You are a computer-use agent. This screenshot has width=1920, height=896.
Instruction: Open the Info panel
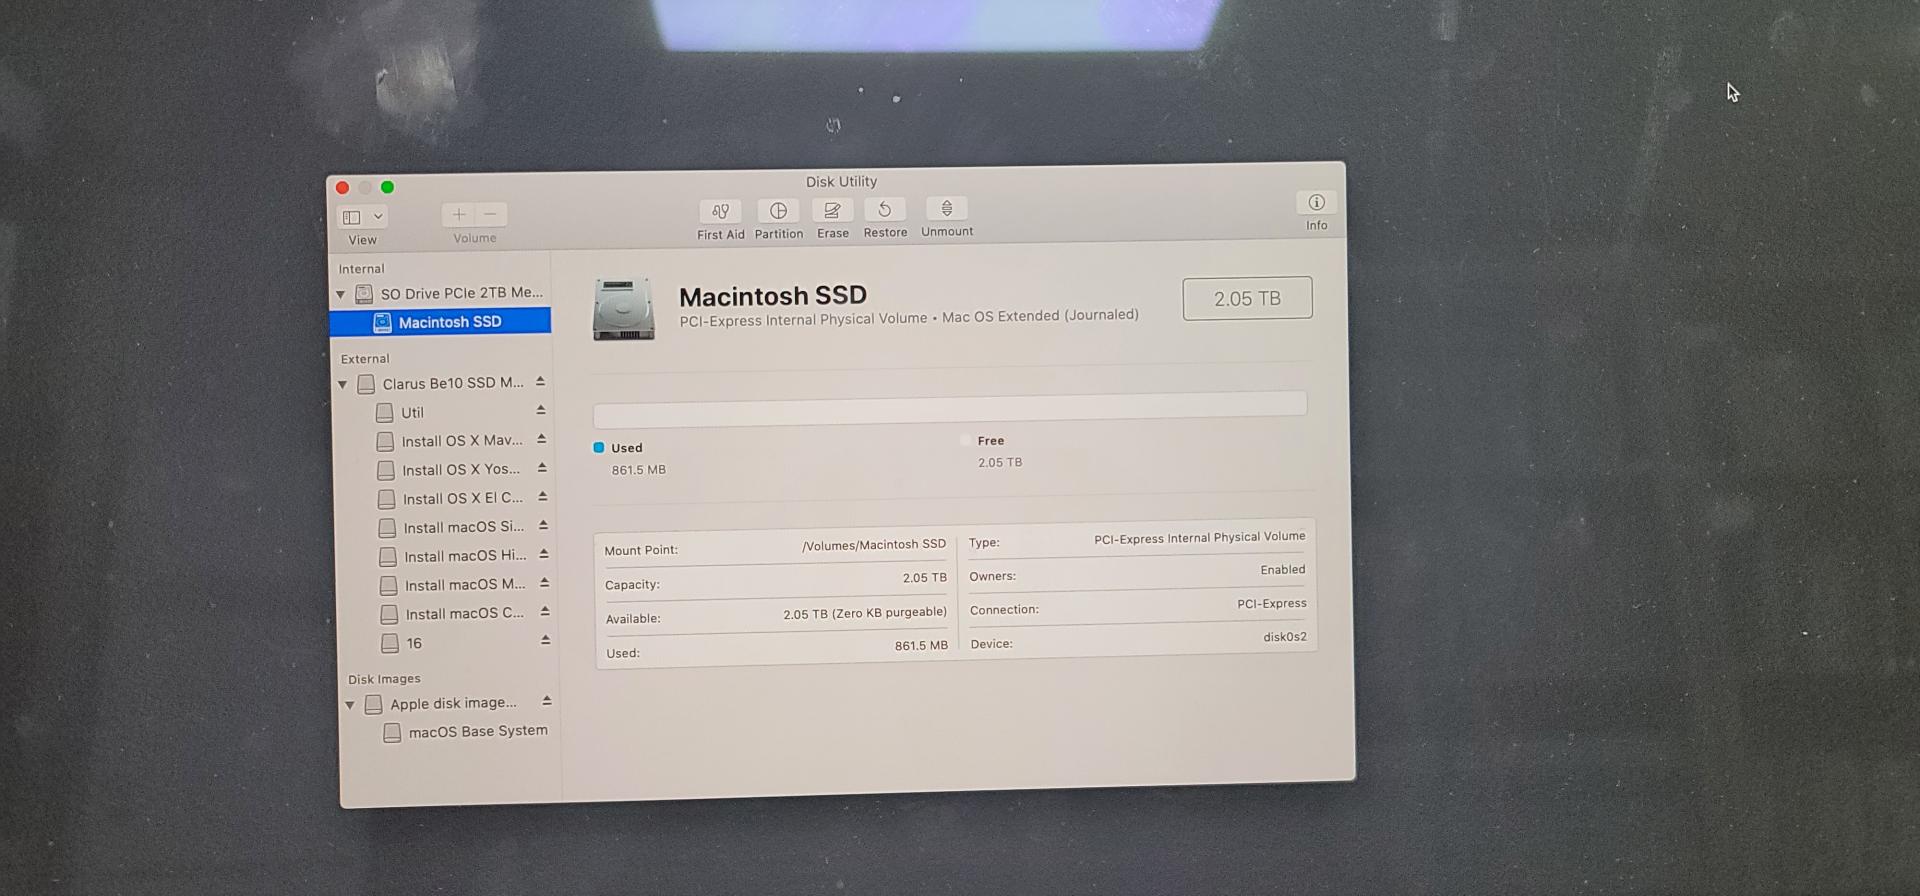tap(1316, 202)
